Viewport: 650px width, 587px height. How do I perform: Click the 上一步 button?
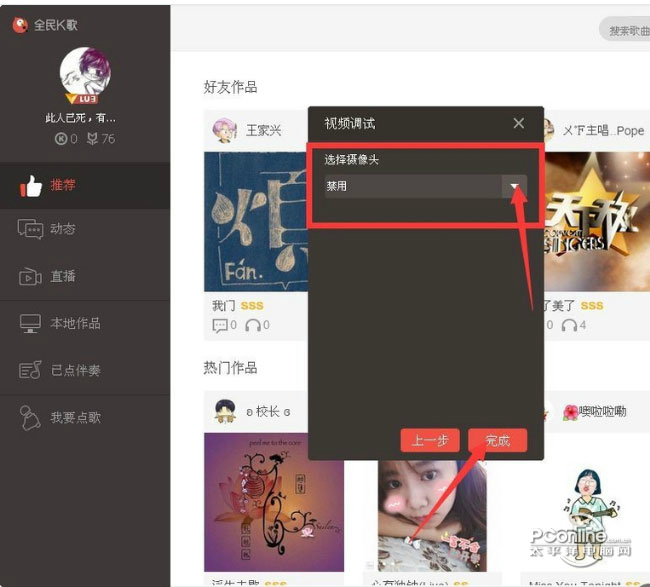click(430, 440)
